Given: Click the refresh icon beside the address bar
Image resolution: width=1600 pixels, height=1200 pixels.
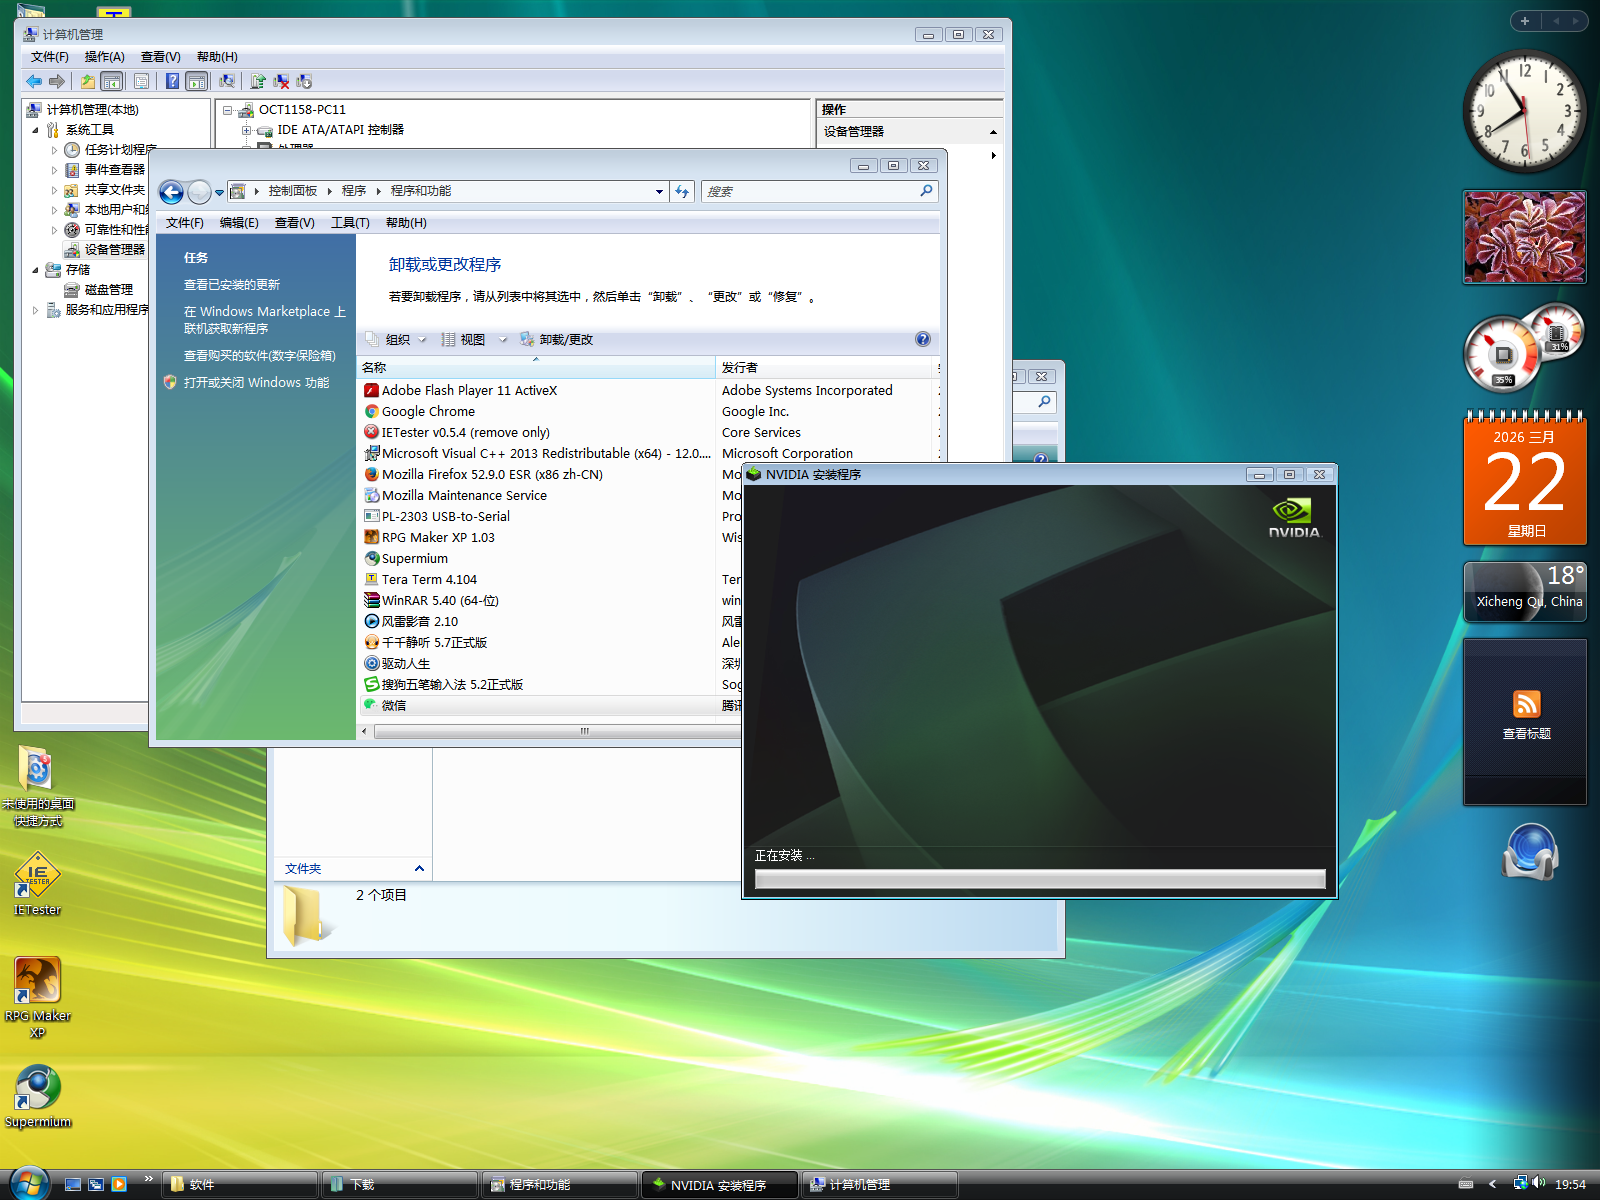Looking at the screenshot, I should coord(682,191).
